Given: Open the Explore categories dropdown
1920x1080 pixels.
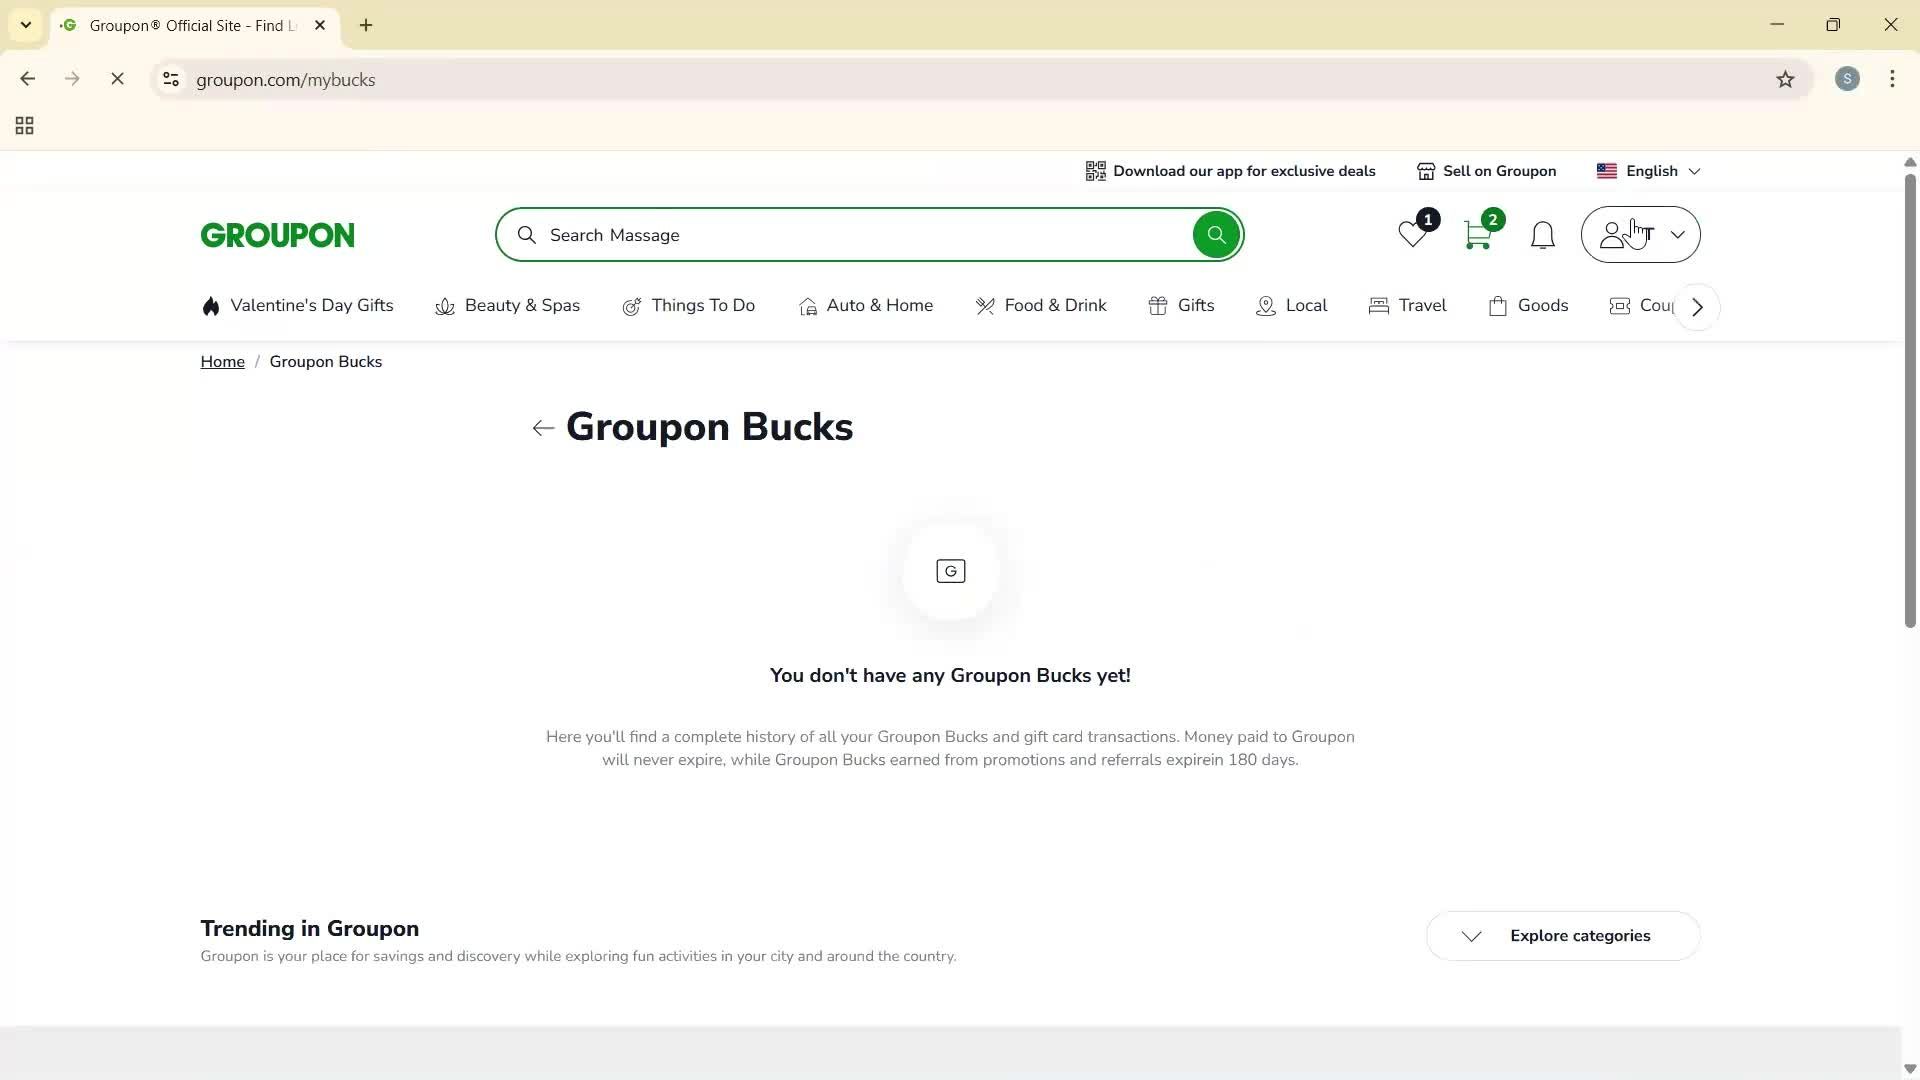Looking at the screenshot, I should pyautogui.click(x=1561, y=935).
